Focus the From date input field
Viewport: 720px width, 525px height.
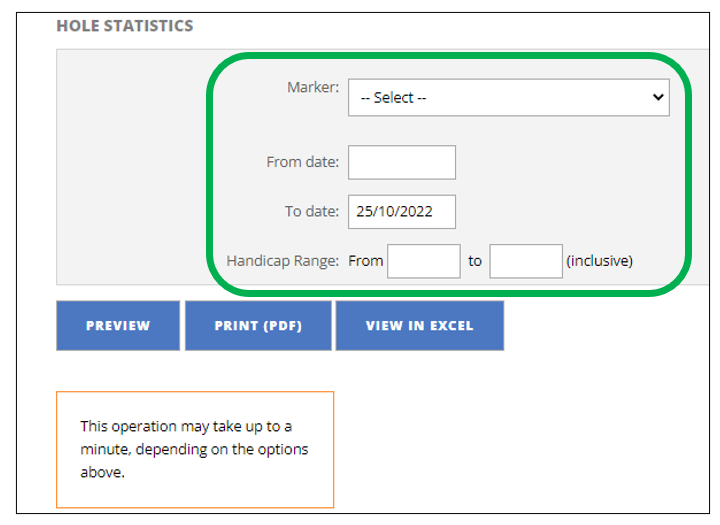tap(401, 162)
